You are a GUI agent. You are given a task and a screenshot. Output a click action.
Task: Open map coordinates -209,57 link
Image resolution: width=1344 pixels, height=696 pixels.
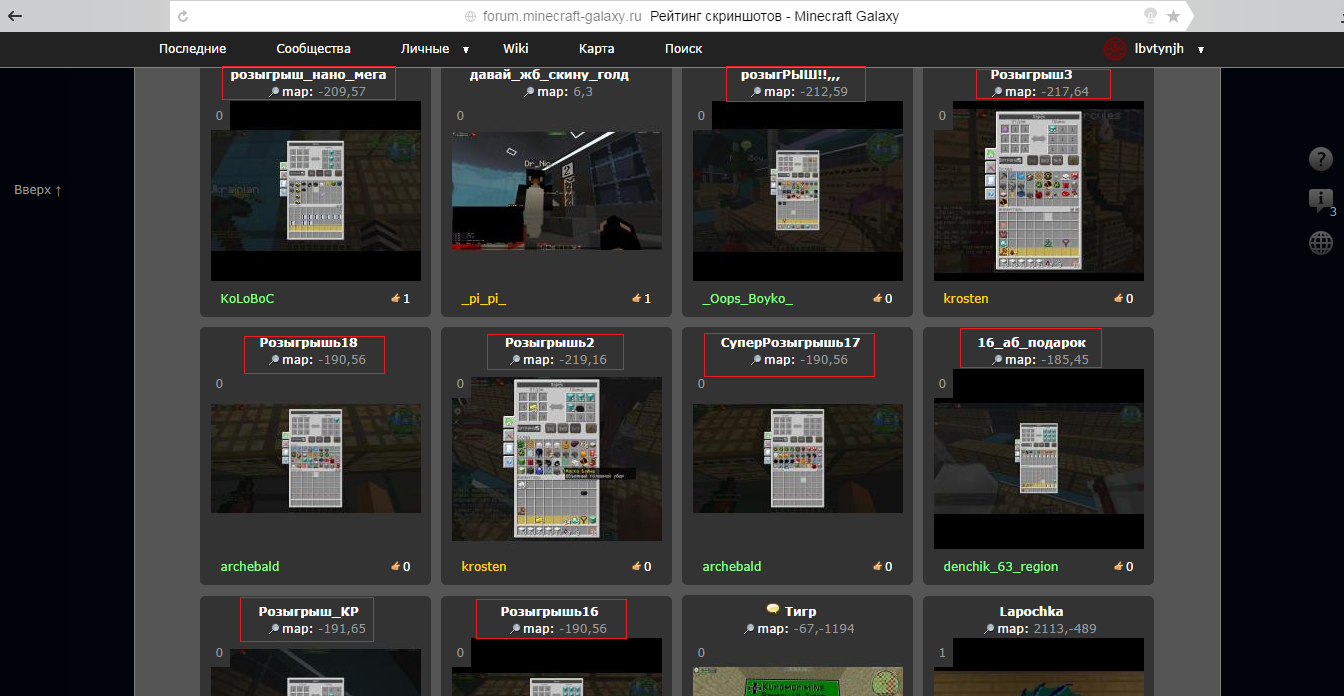coord(342,91)
